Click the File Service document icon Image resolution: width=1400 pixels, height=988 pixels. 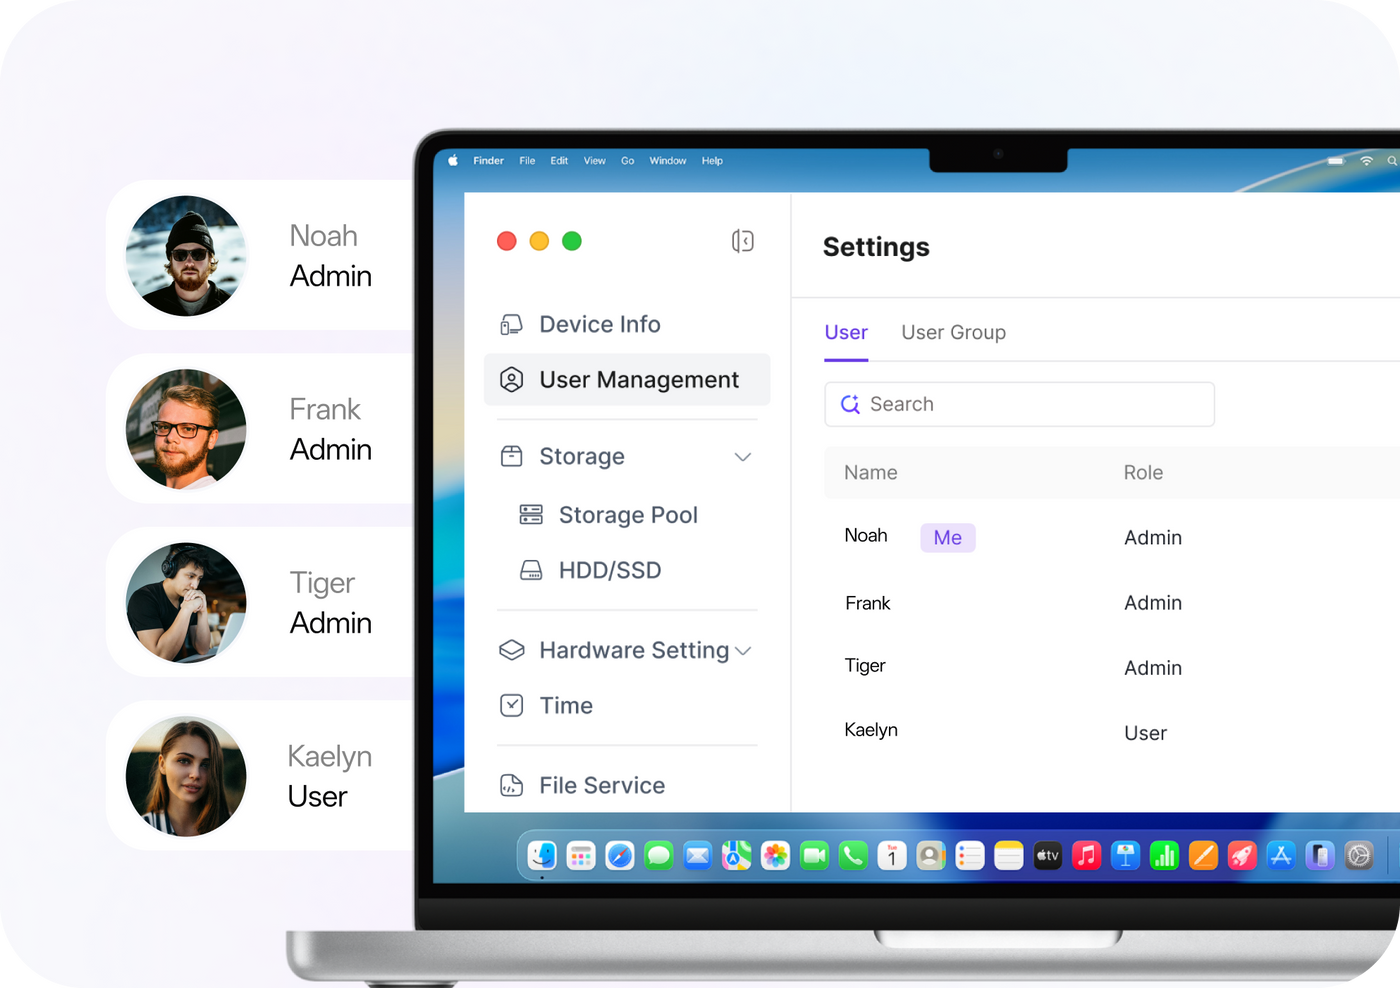[511, 785]
